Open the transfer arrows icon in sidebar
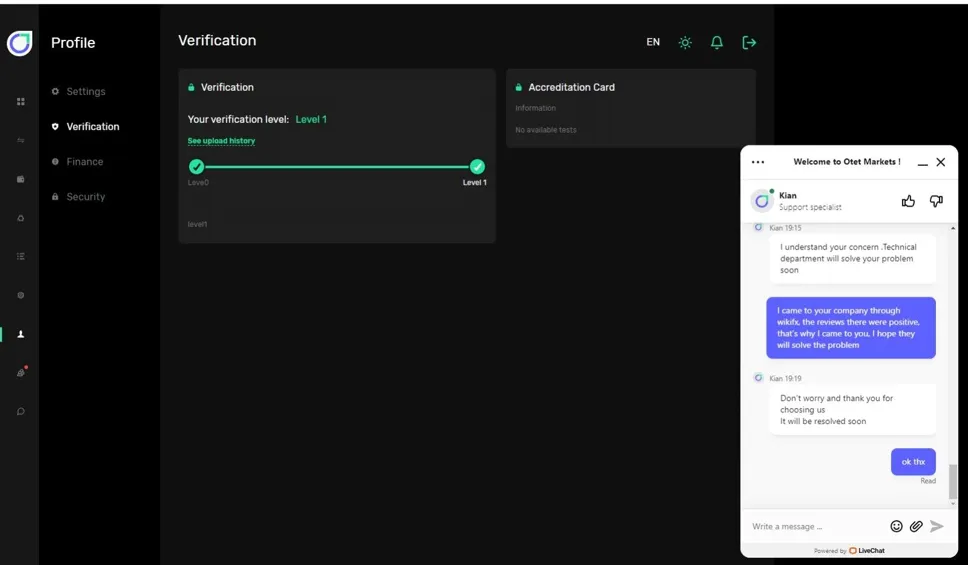 [x=20, y=140]
